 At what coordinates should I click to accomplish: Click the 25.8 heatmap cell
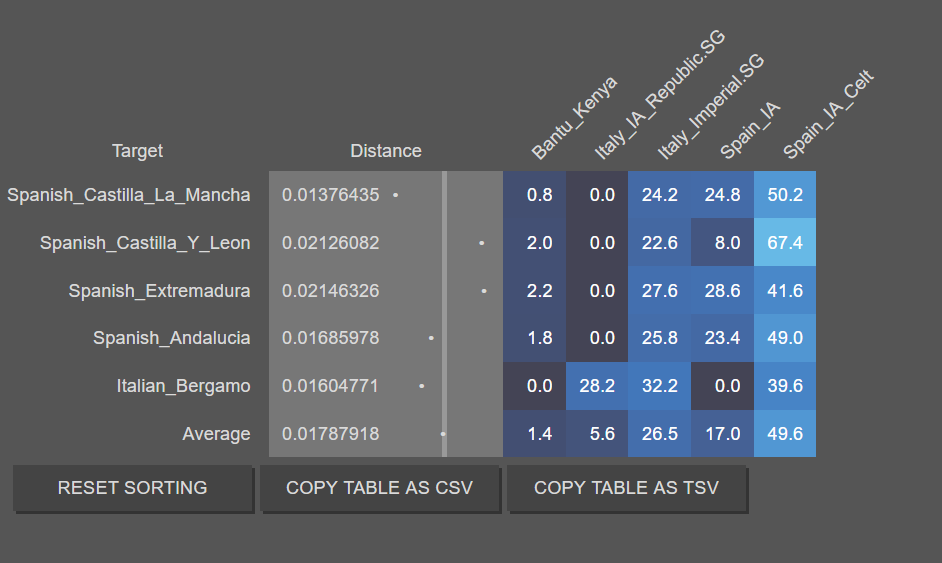click(x=660, y=338)
